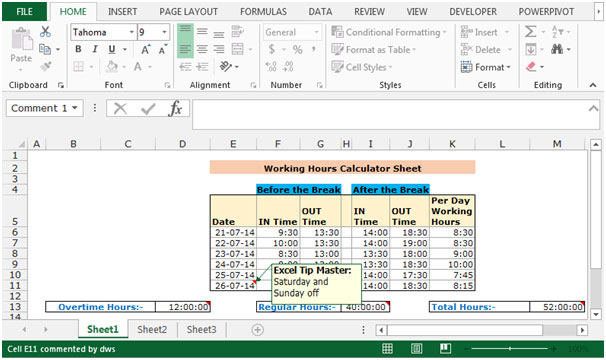
Task: Switch to the REVIEW tab
Action: tap(369, 12)
